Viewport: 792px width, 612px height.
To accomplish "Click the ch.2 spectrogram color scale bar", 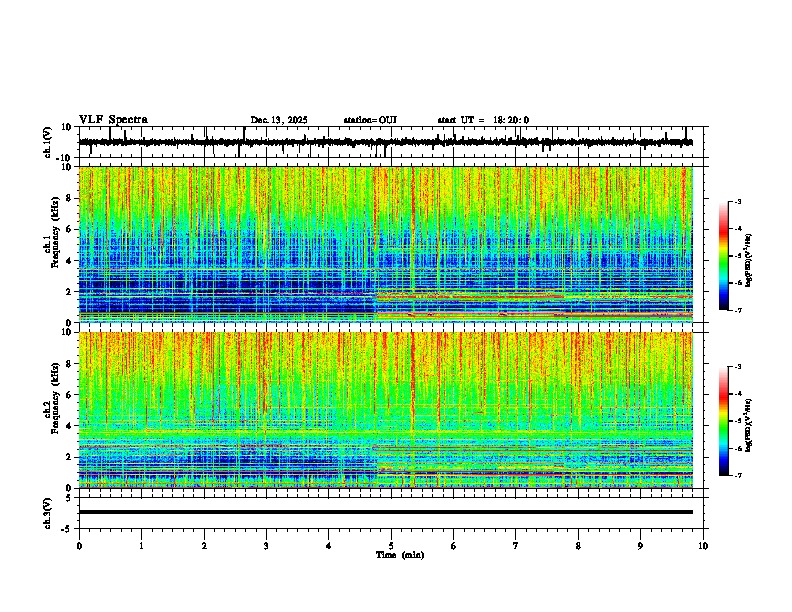I will (x=724, y=421).
